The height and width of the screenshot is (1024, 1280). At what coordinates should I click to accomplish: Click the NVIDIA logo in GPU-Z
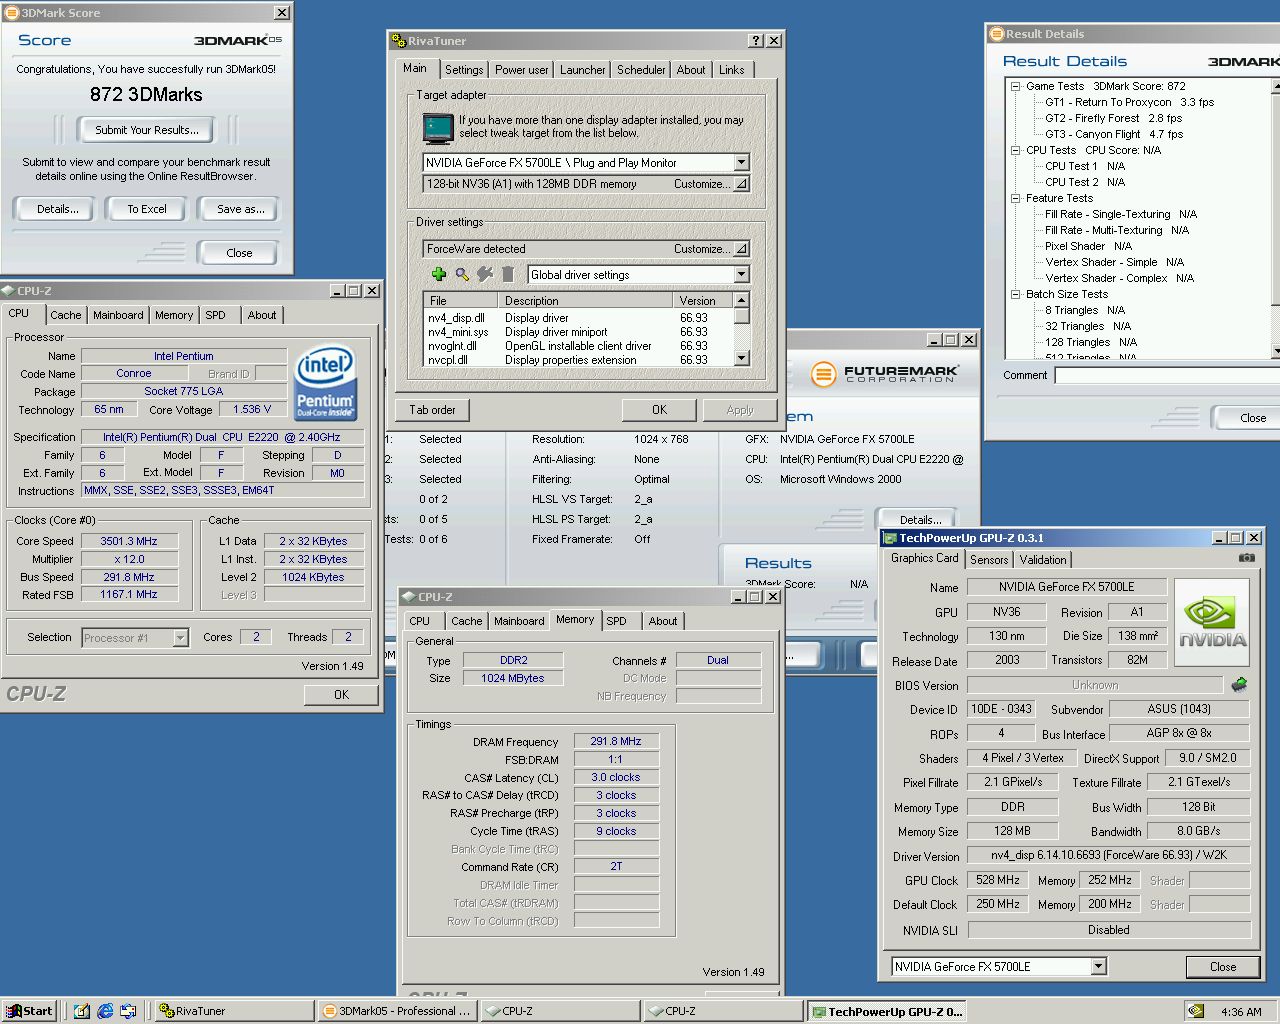coord(1212,624)
